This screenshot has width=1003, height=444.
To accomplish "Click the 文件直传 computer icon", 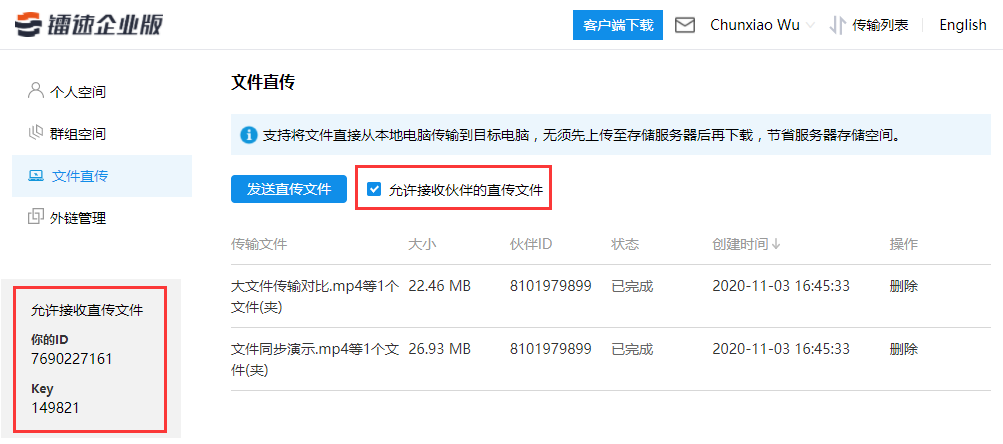I will pyautogui.click(x=36, y=175).
